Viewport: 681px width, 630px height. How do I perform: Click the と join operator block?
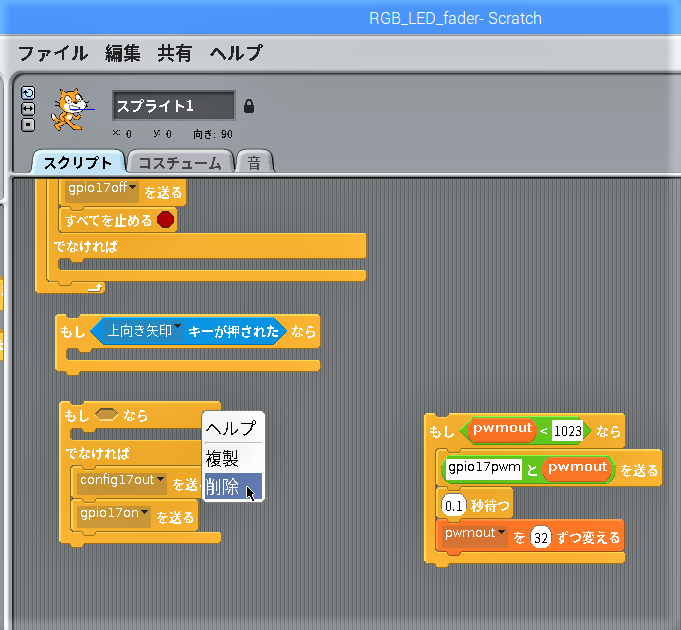coord(532,469)
